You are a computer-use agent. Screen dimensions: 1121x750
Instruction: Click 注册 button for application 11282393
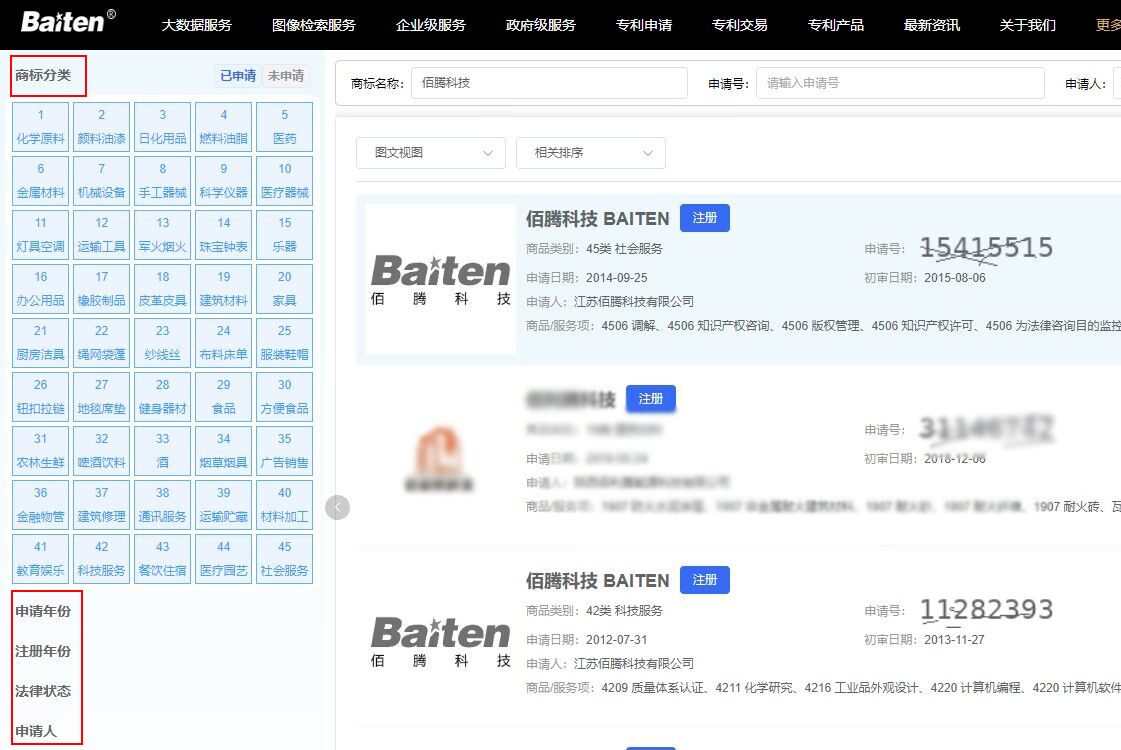tap(704, 580)
